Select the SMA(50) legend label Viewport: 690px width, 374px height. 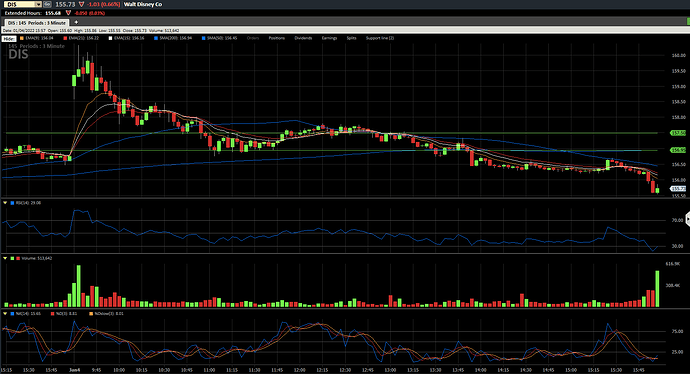222,38
